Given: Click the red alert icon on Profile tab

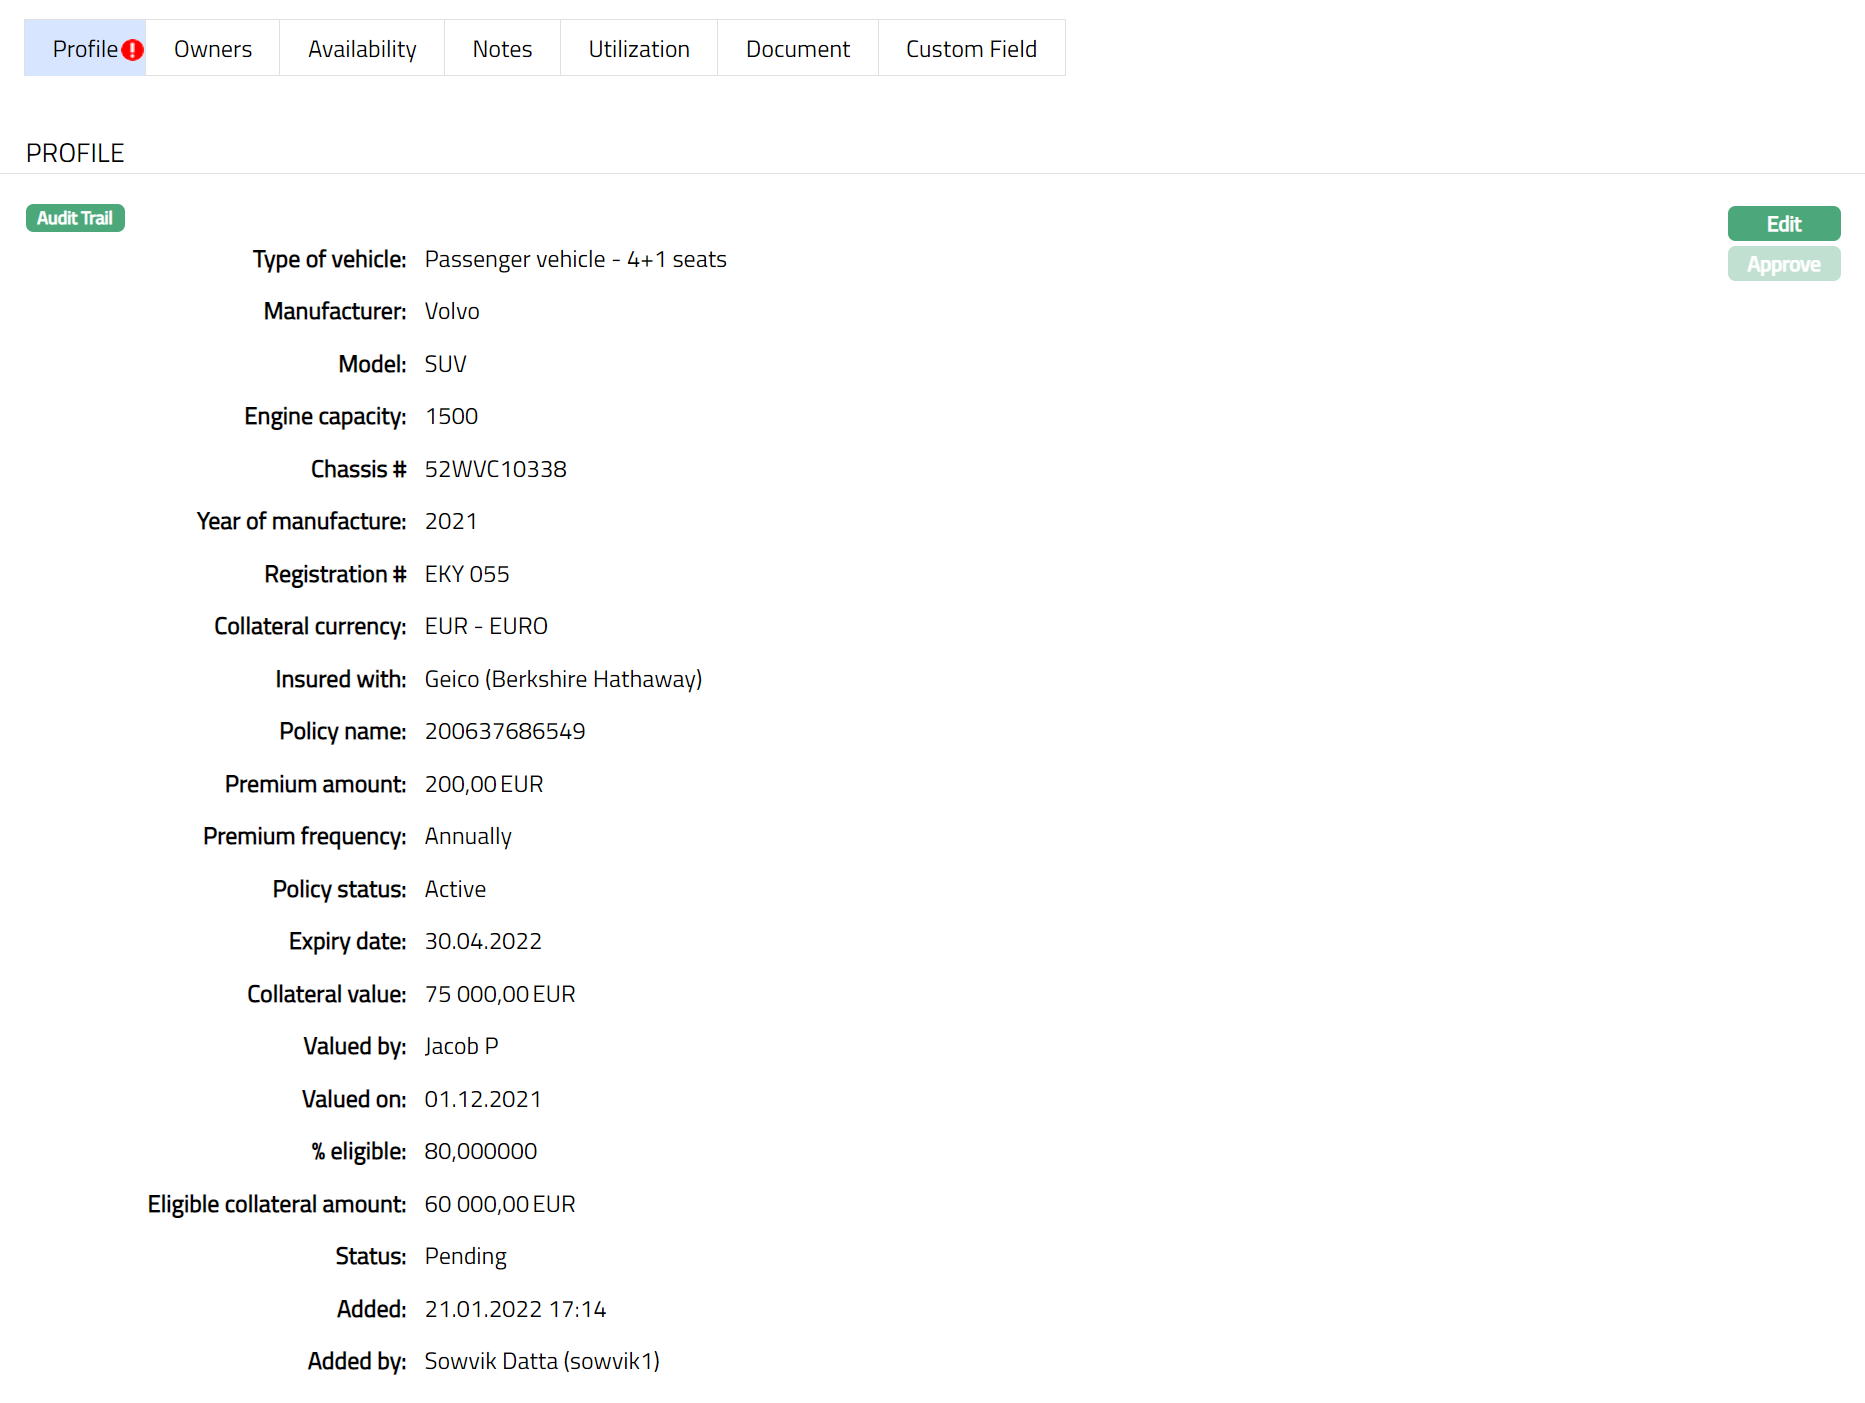Looking at the screenshot, I should pos(132,50).
